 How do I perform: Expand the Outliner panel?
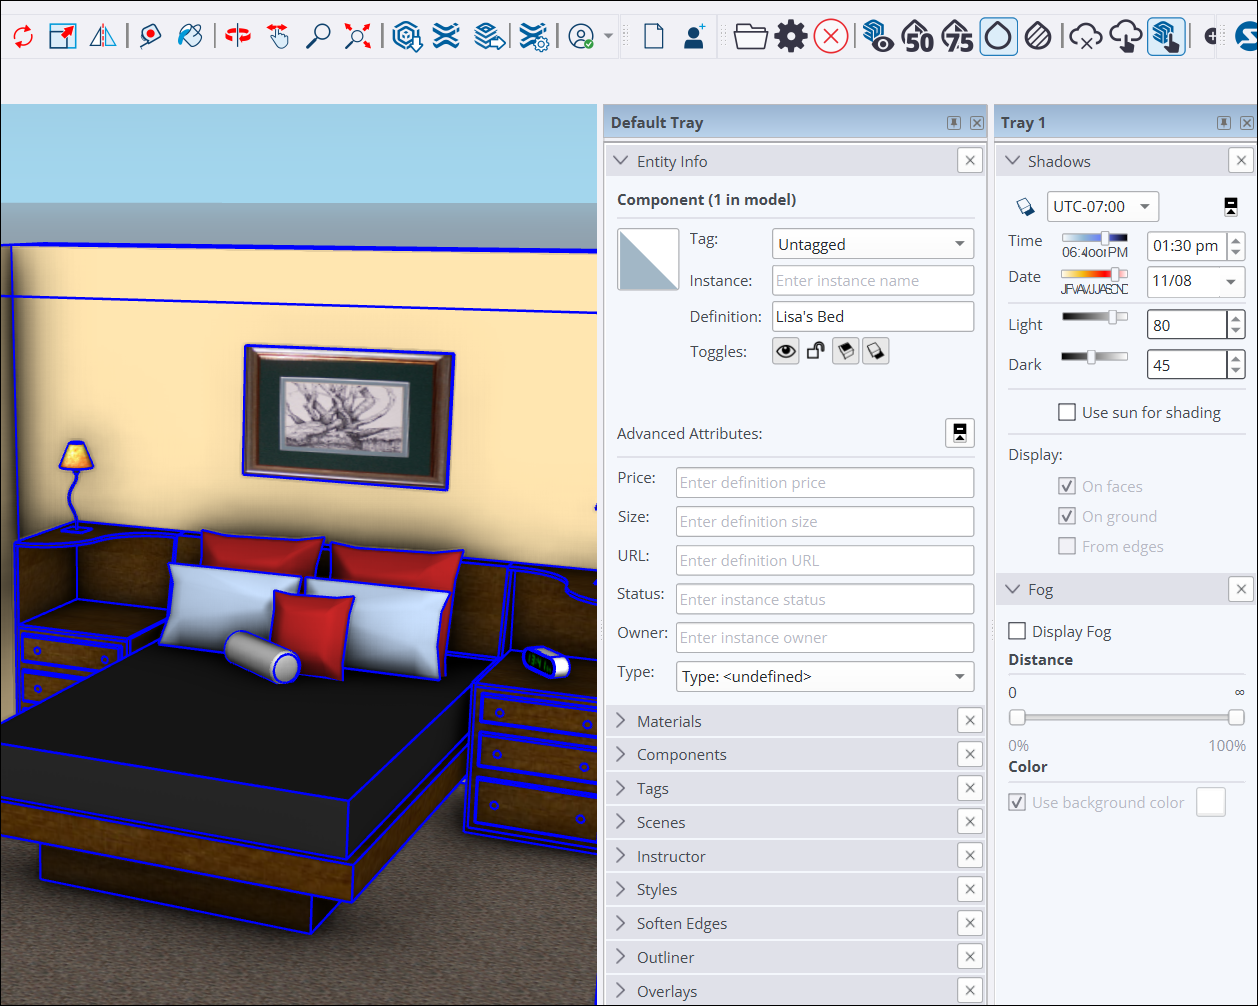[665, 957]
